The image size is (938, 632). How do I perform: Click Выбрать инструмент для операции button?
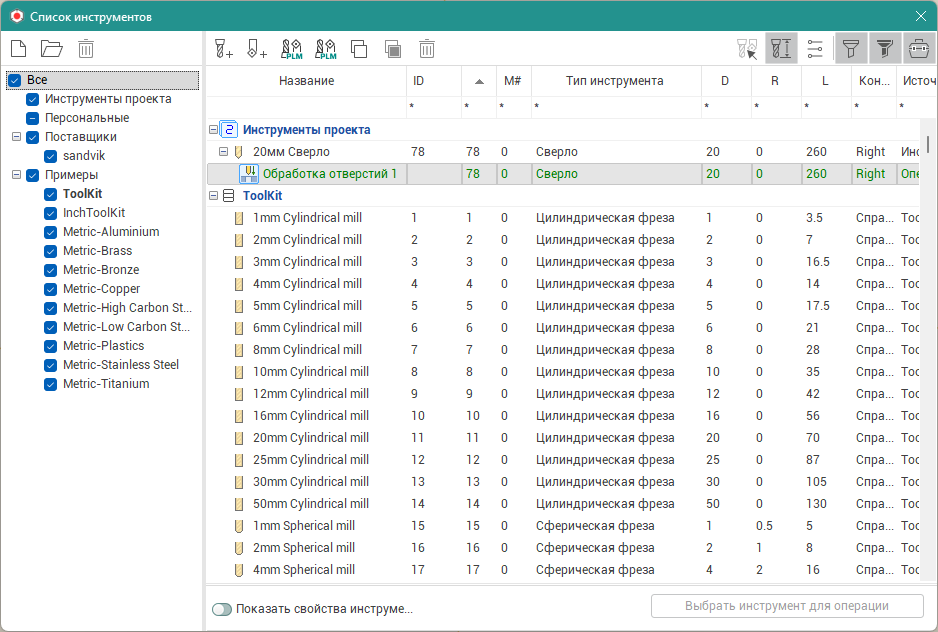[786, 606]
